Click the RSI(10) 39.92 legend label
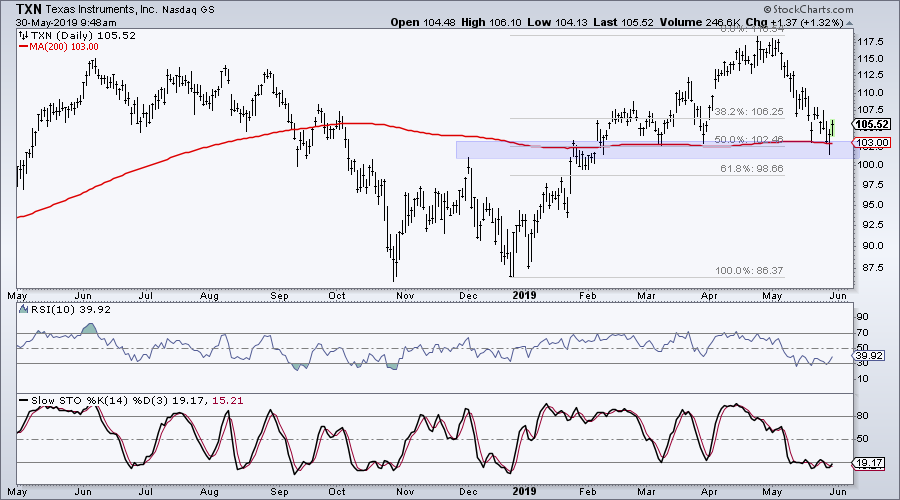The height and width of the screenshot is (500, 900). tap(71, 310)
